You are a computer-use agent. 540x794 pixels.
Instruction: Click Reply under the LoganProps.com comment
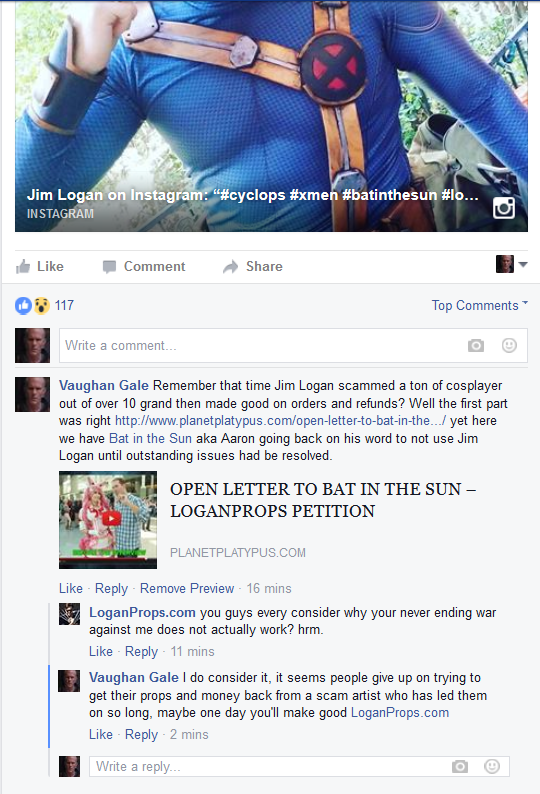click(x=141, y=652)
